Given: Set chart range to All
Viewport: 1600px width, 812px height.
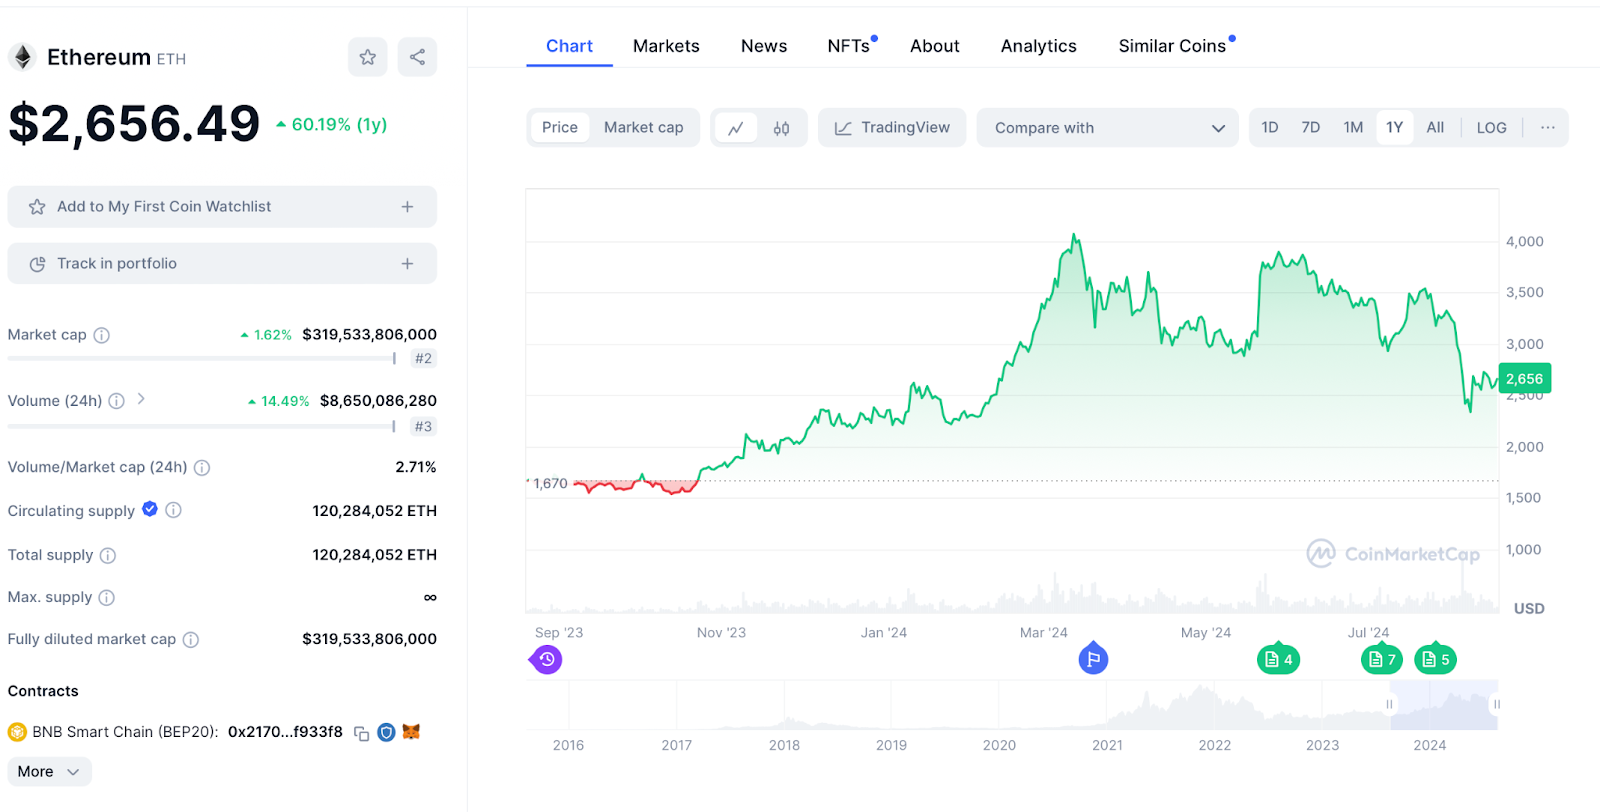Looking at the screenshot, I should (1435, 128).
